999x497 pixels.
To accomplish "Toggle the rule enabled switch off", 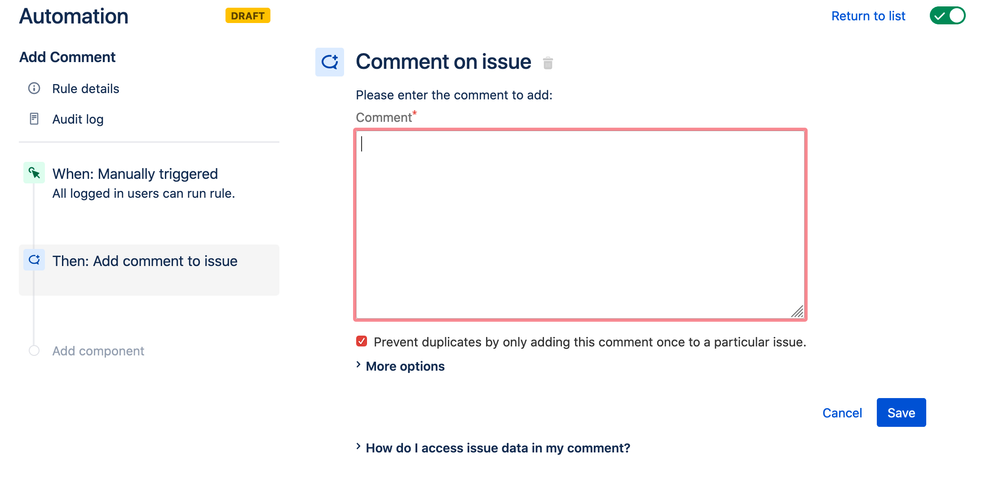I will (947, 16).
